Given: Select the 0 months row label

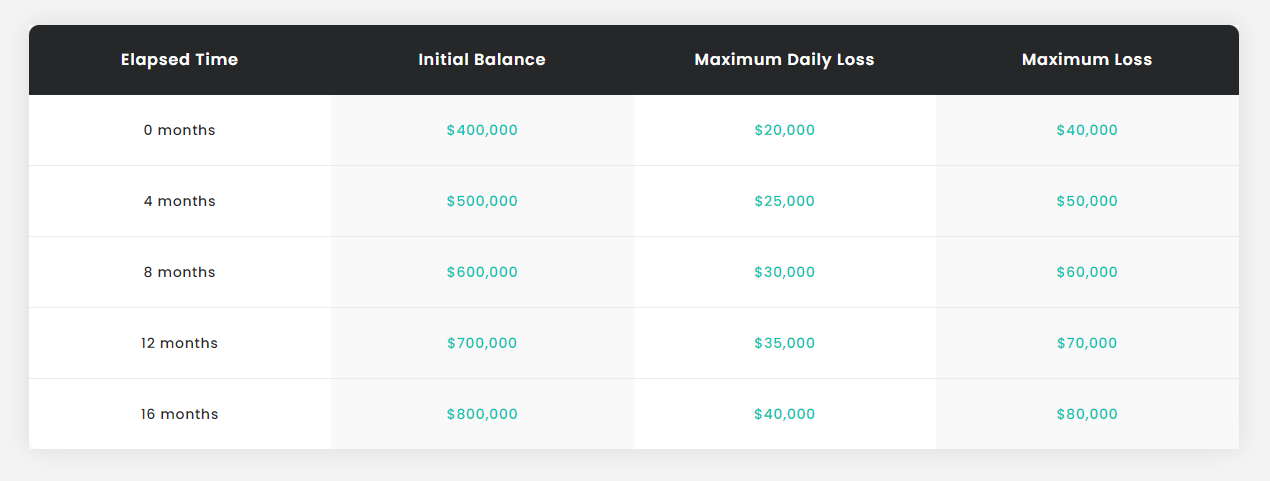Looking at the screenshot, I should click(x=180, y=130).
